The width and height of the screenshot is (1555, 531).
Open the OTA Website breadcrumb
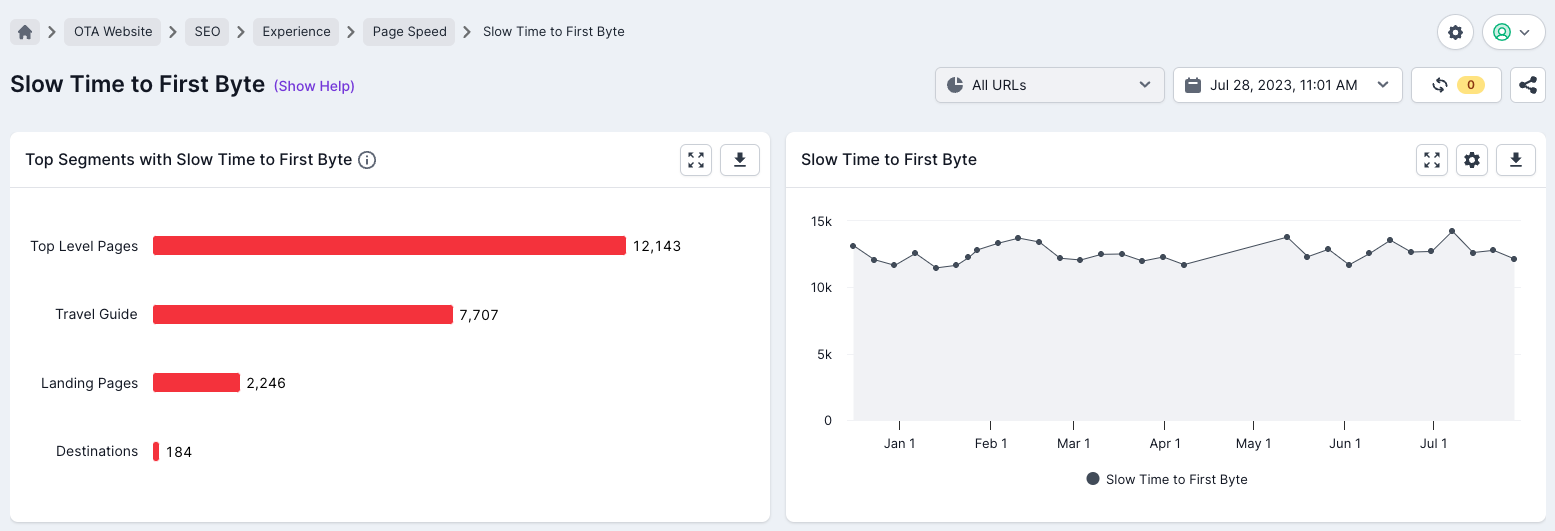coord(113,32)
